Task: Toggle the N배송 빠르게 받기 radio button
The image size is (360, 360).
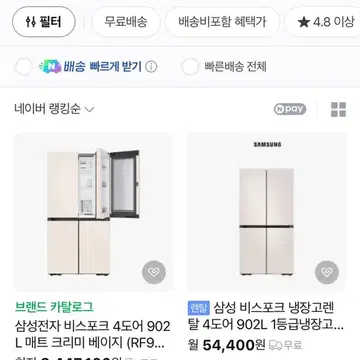Action: [24, 67]
